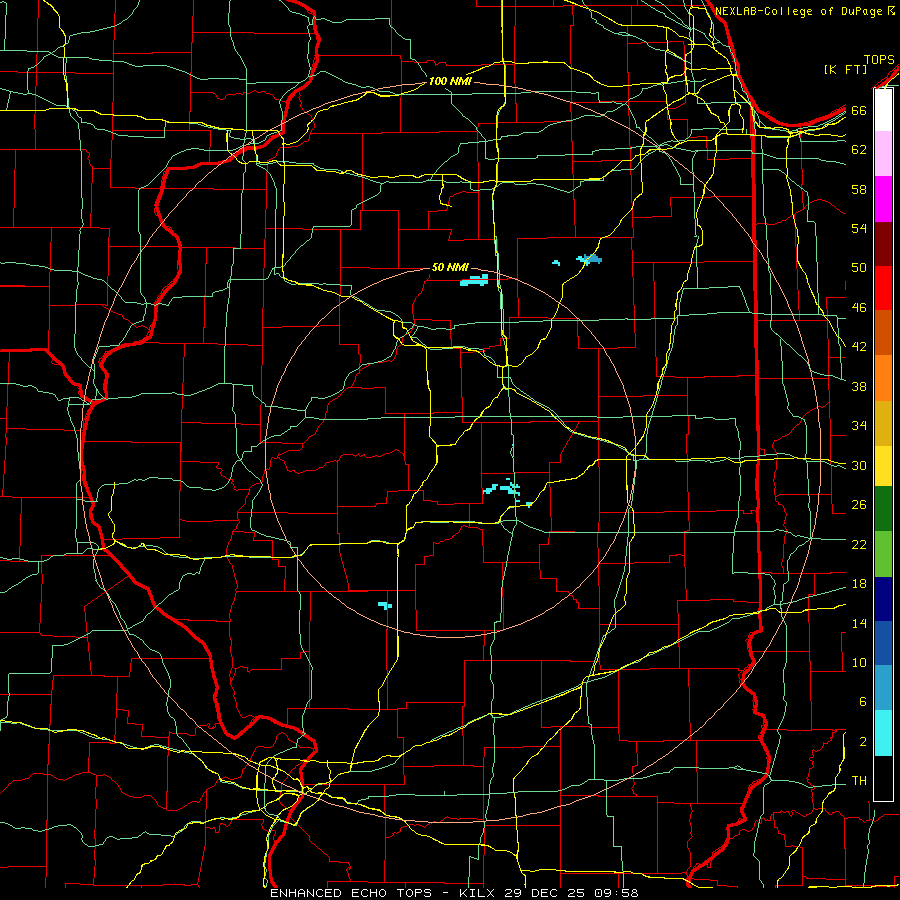This screenshot has height=900, width=900.
Task: Click the dark green 30 kft legend swatch
Action: [883, 509]
